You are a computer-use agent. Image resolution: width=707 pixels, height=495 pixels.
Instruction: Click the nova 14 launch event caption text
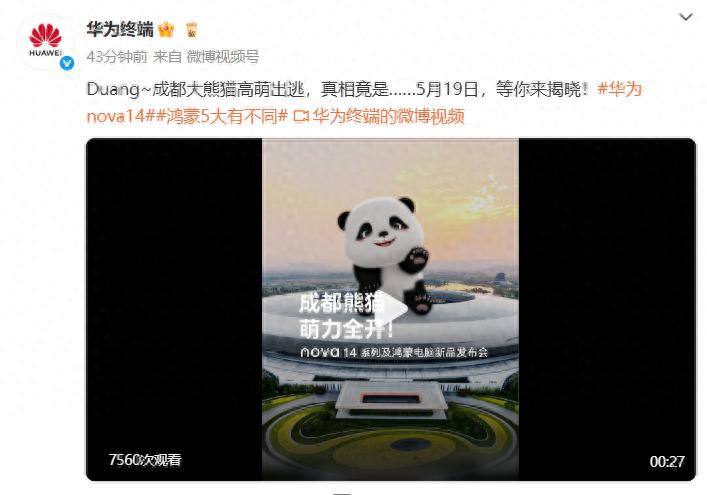click(x=394, y=352)
